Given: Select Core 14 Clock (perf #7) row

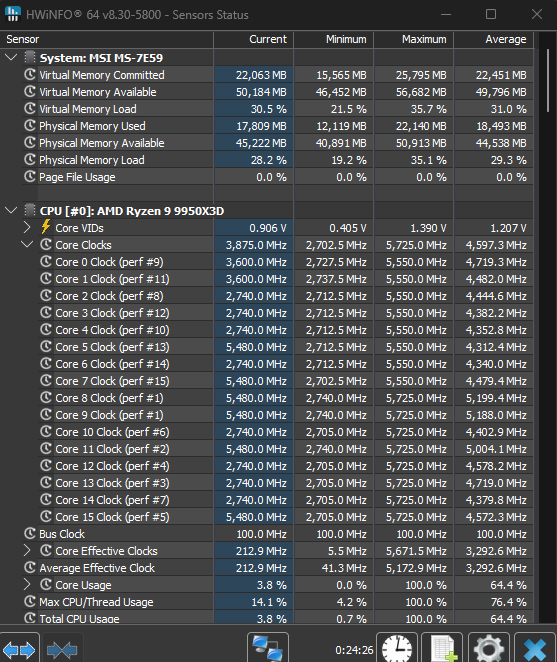Looking at the screenshot, I should point(286,500).
